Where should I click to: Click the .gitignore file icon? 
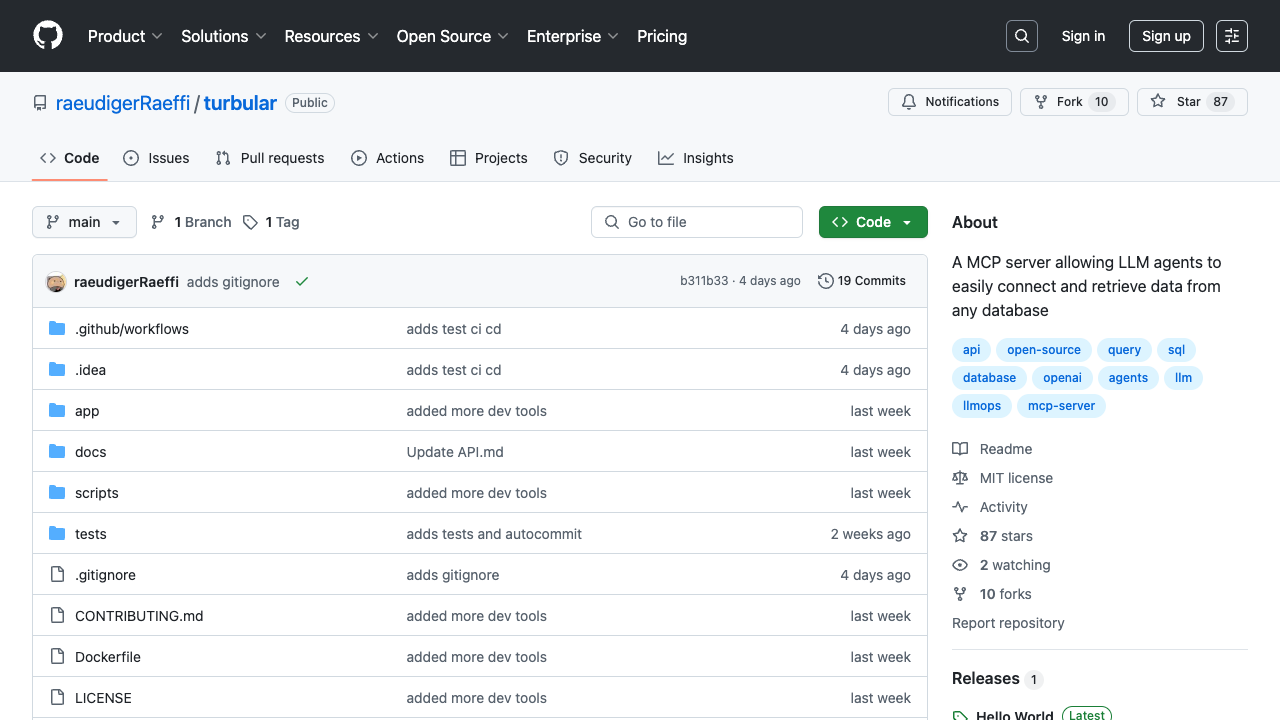coord(57,575)
